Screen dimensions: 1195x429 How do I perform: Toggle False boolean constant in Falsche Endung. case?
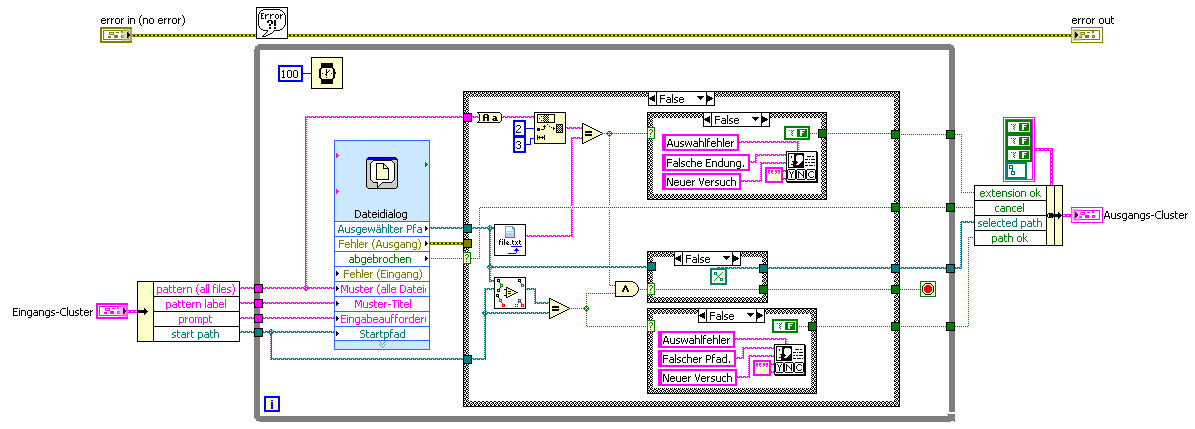click(798, 134)
